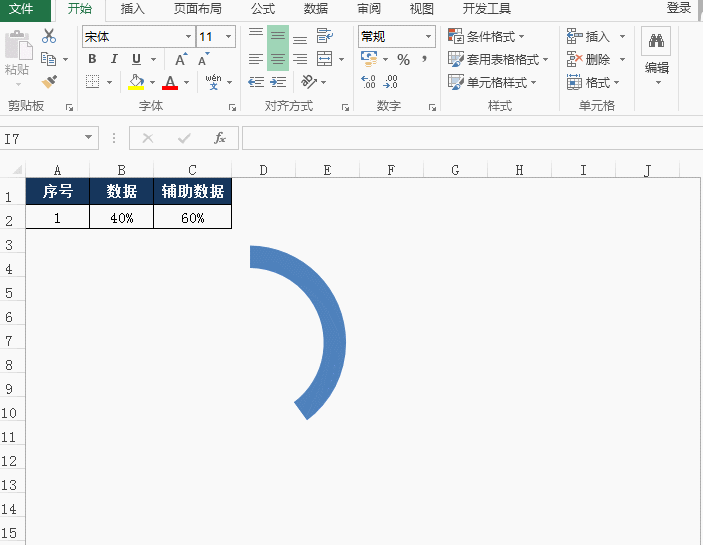Click the Cut scissors icon
The height and width of the screenshot is (545, 703).
pos(49,36)
